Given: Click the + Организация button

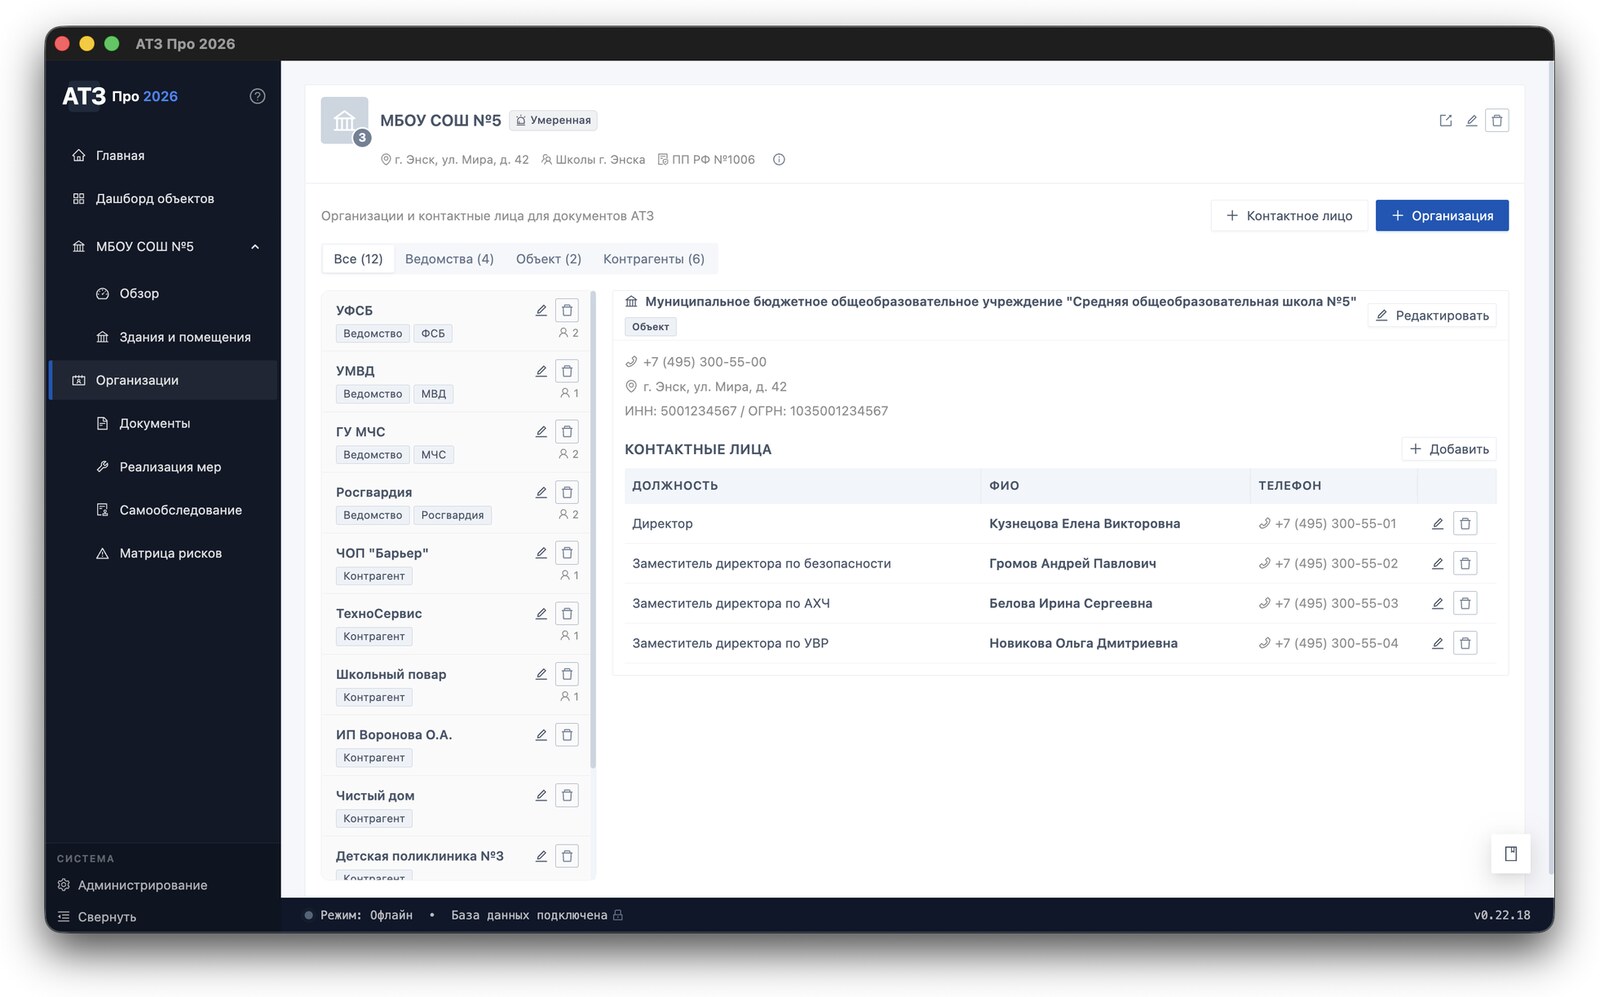Looking at the screenshot, I should tap(1442, 215).
